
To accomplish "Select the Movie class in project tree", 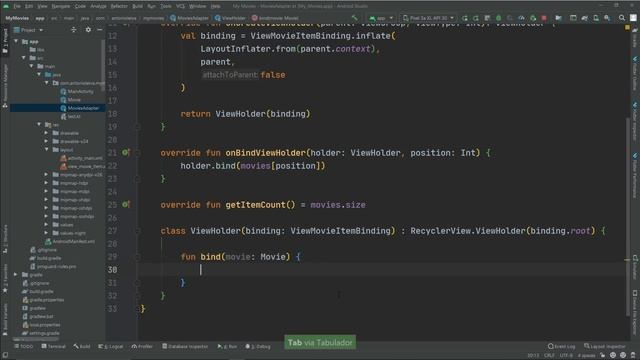I will point(71,100).
